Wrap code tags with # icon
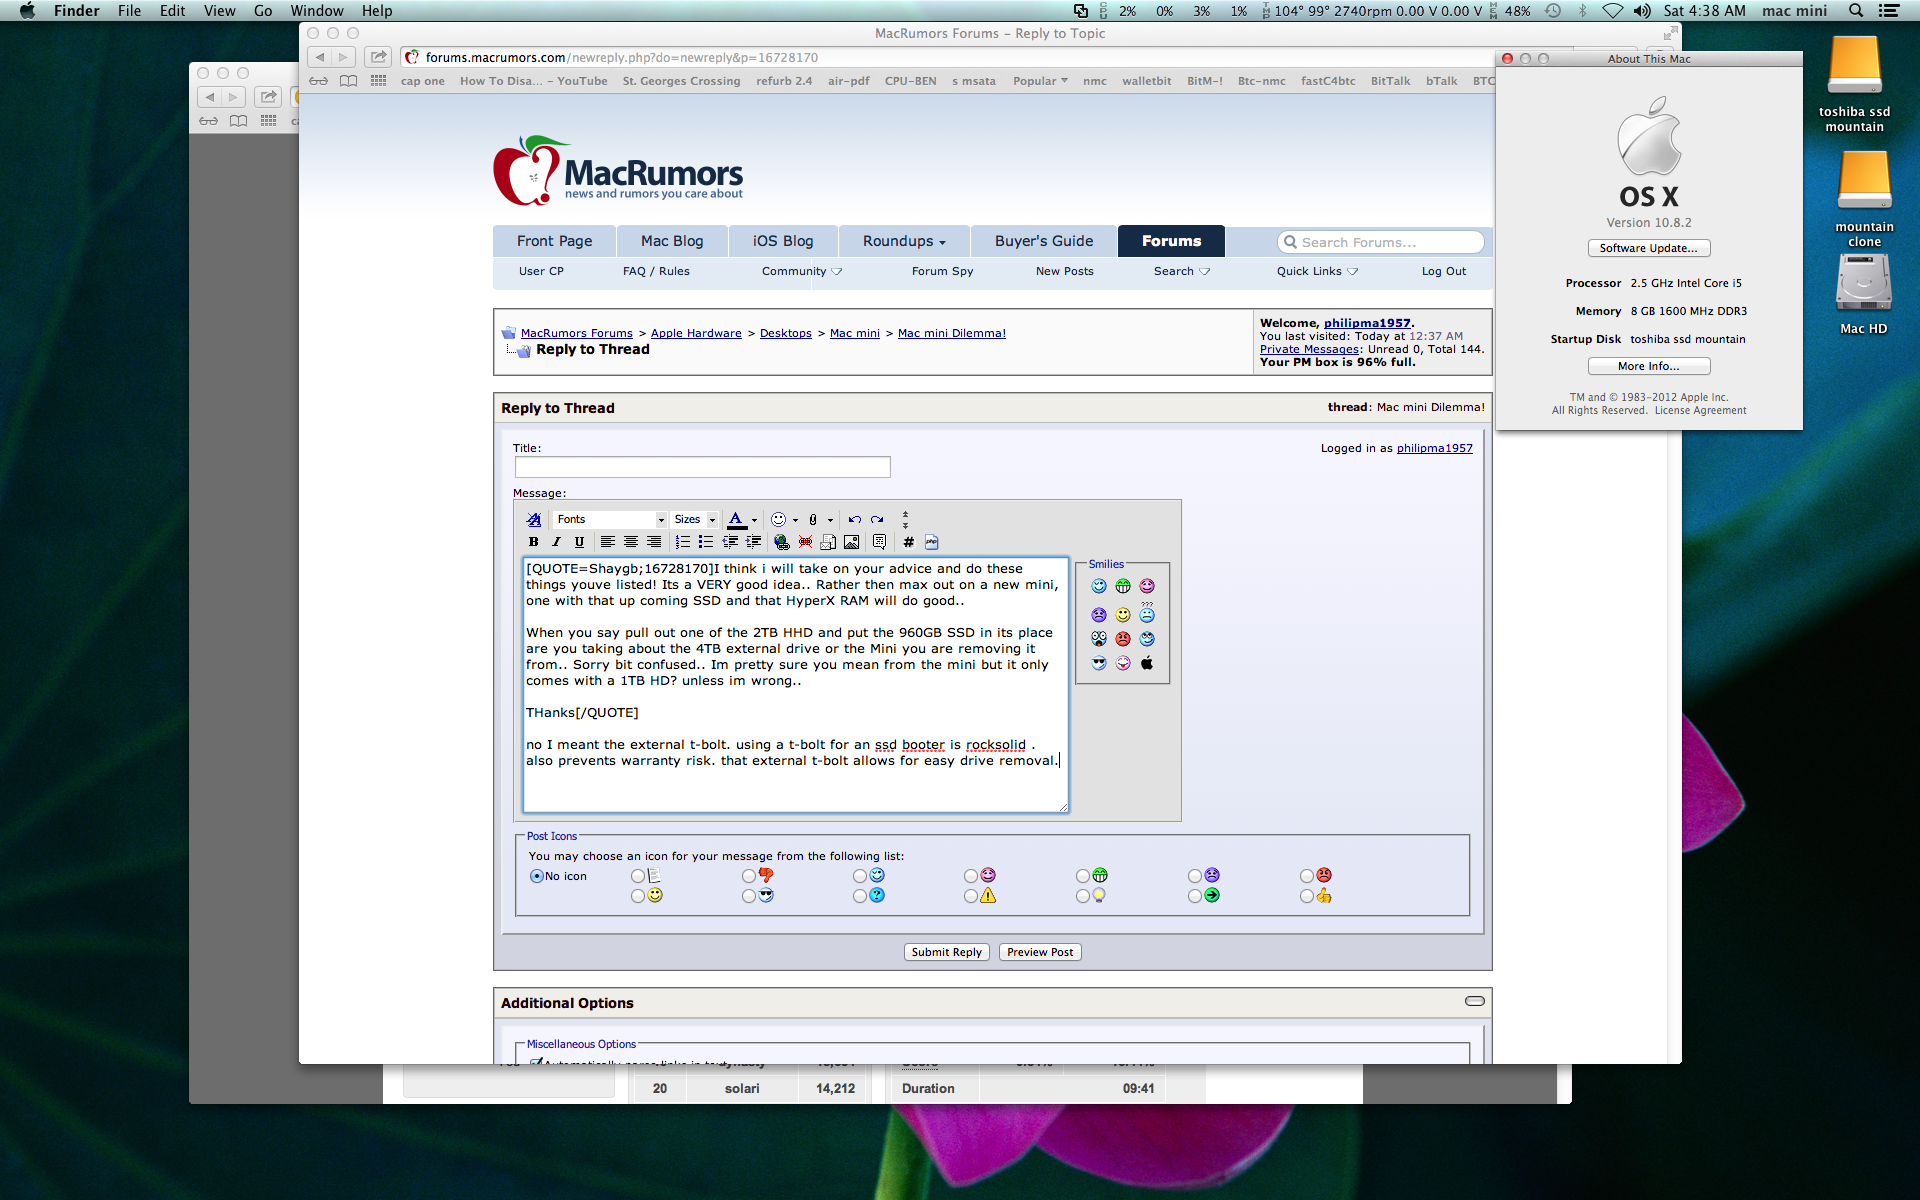Viewport: 1920px width, 1200px height. (x=908, y=542)
